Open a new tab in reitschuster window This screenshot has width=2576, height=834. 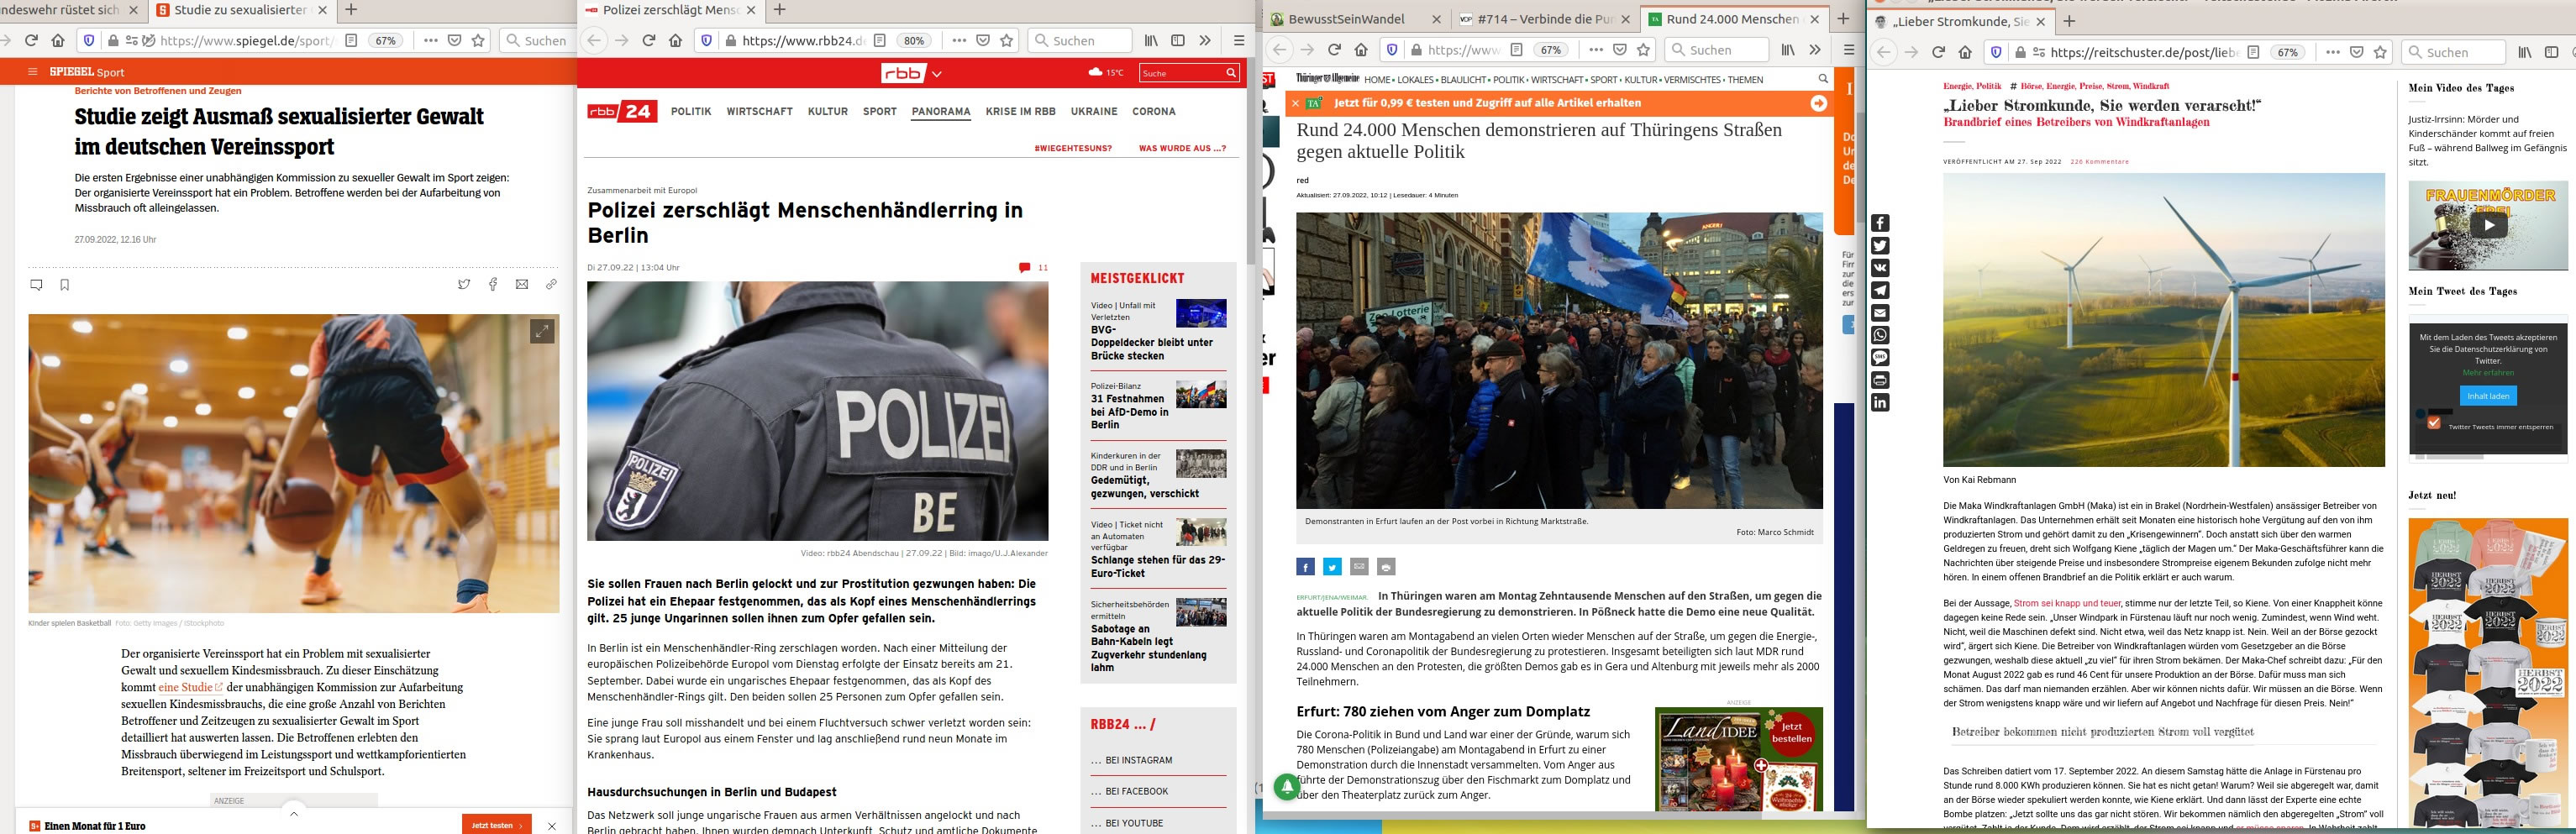coord(2069,21)
